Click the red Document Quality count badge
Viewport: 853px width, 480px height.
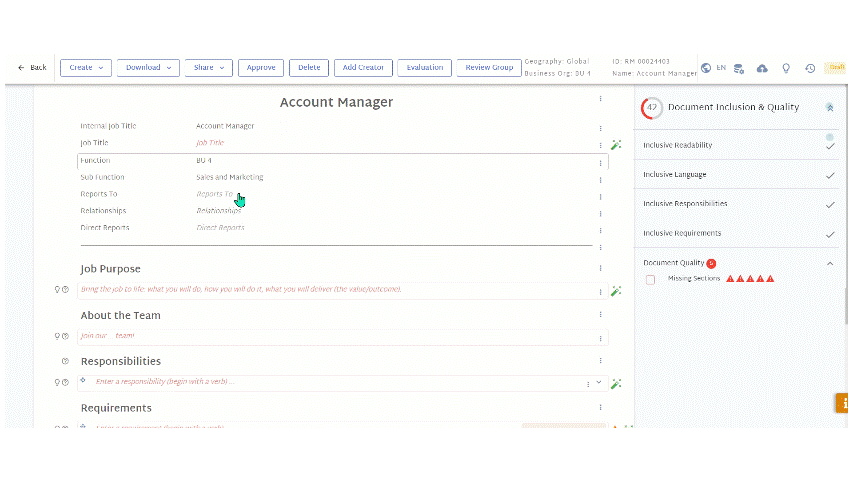711,263
